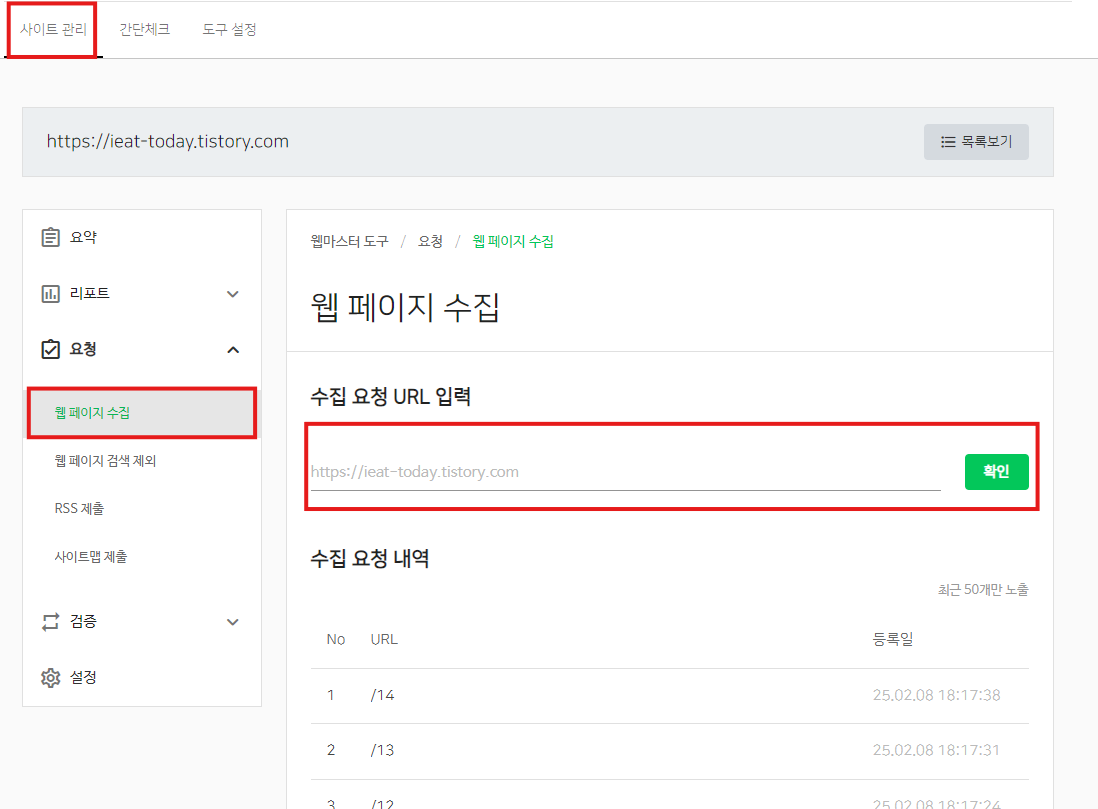The image size is (1098, 809).
Task: Click the 최근 50개만 노출 note
Action: point(983,590)
